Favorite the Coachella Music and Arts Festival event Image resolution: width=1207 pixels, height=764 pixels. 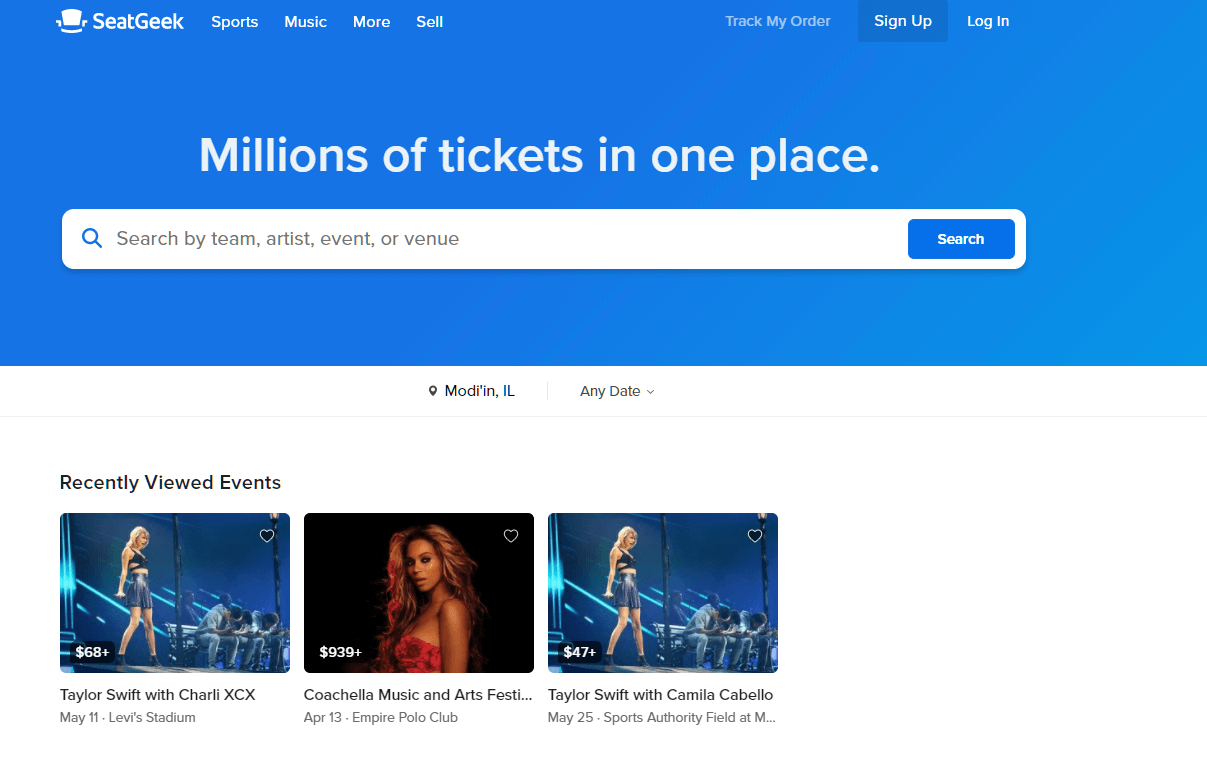click(511, 536)
